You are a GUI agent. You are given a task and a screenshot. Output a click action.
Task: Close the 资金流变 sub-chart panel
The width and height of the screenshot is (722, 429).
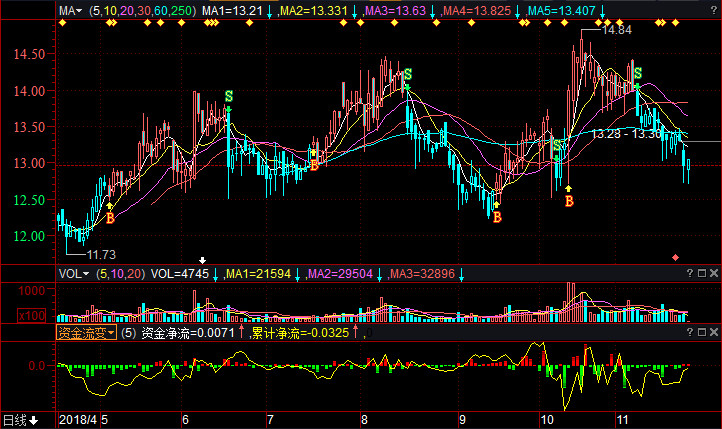(714, 332)
